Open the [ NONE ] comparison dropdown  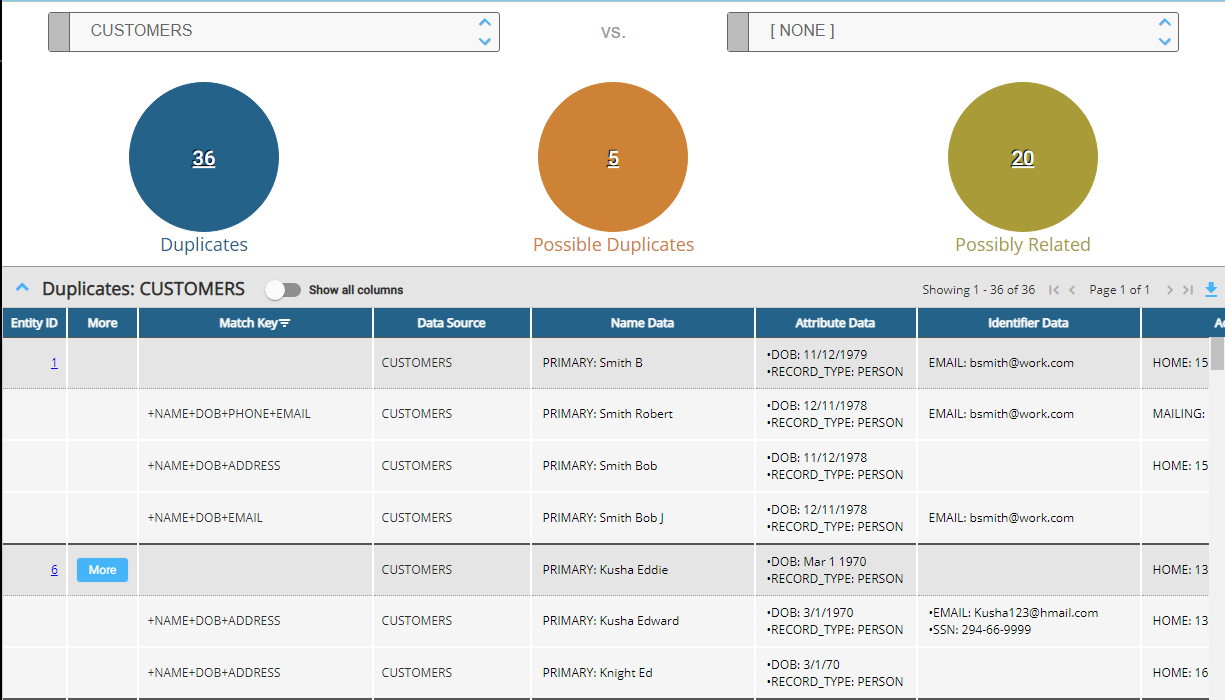pyautogui.click(x=952, y=32)
